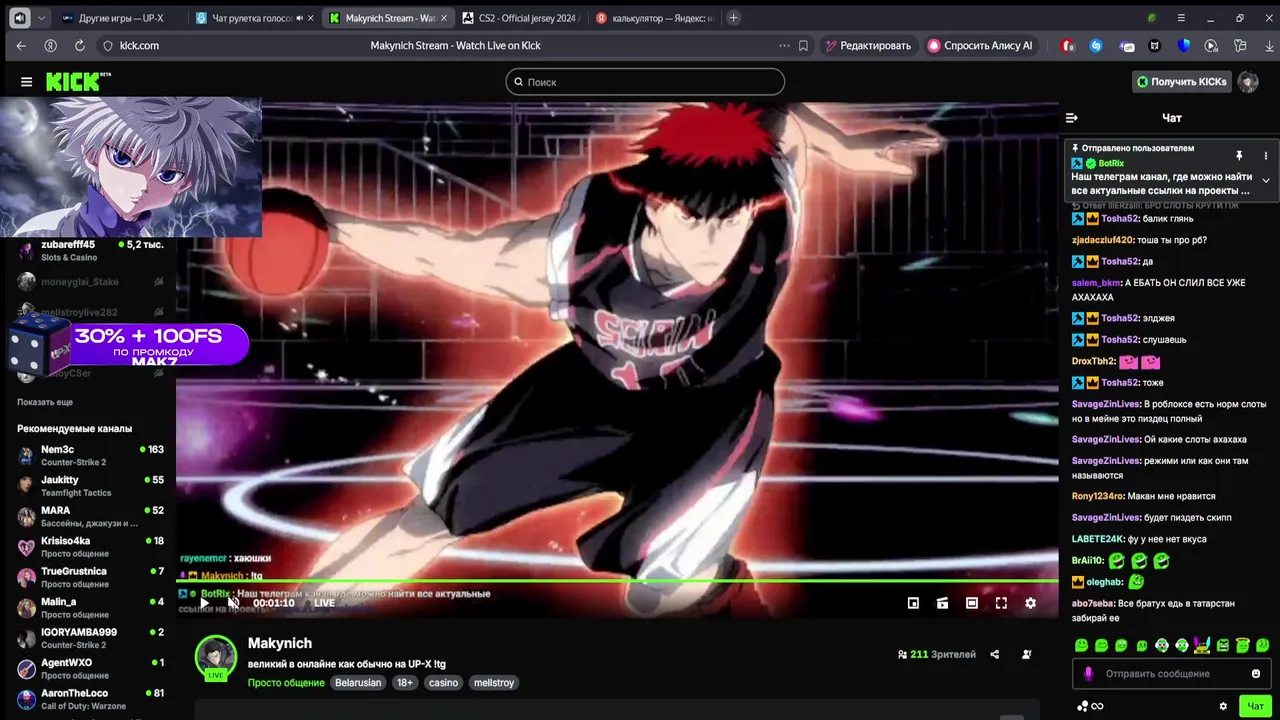Show more followed channels via Показать еще
This screenshot has width=1280, height=720.
point(45,402)
